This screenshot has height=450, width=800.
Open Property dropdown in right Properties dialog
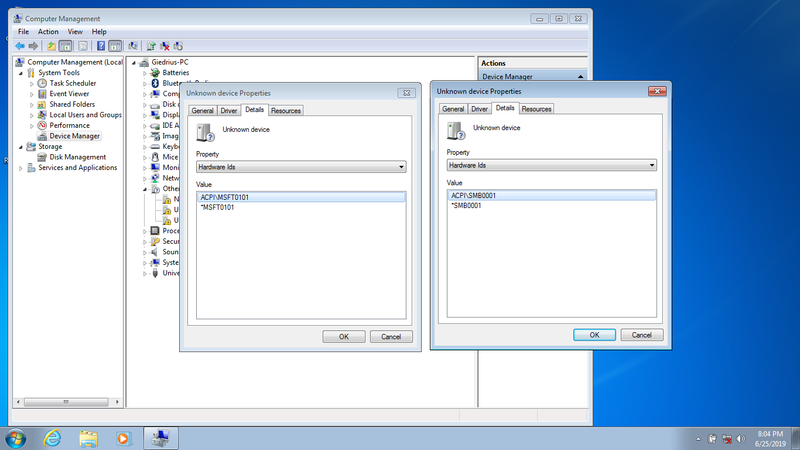pyautogui.click(x=652, y=165)
